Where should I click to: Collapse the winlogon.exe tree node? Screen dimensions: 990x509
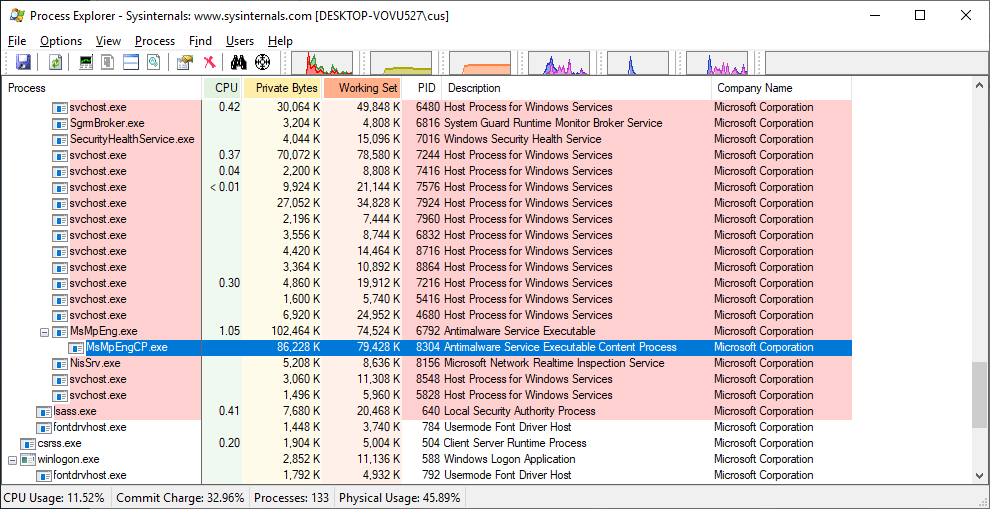click(x=12, y=460)
